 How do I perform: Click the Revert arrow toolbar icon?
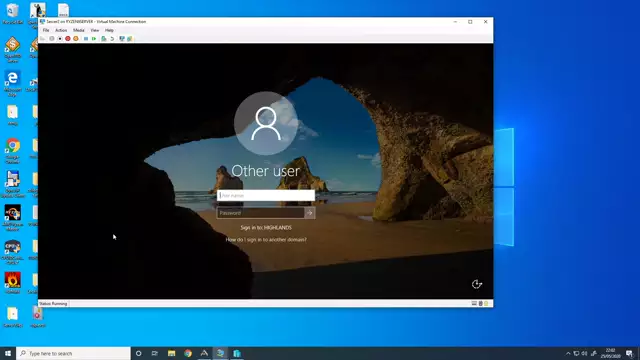tap(112, 39)
